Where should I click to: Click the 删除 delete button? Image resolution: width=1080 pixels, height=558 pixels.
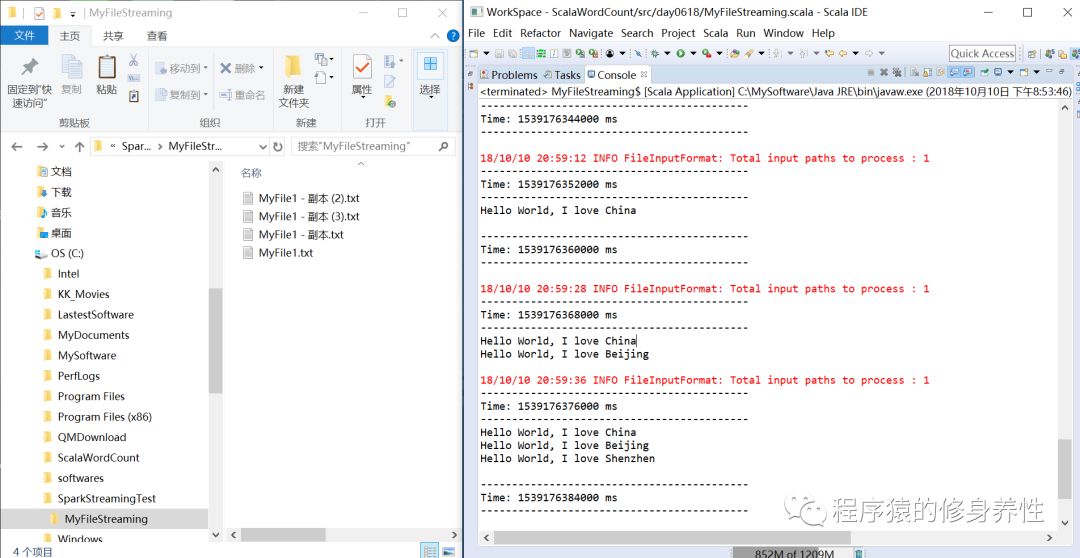[242, 68]
